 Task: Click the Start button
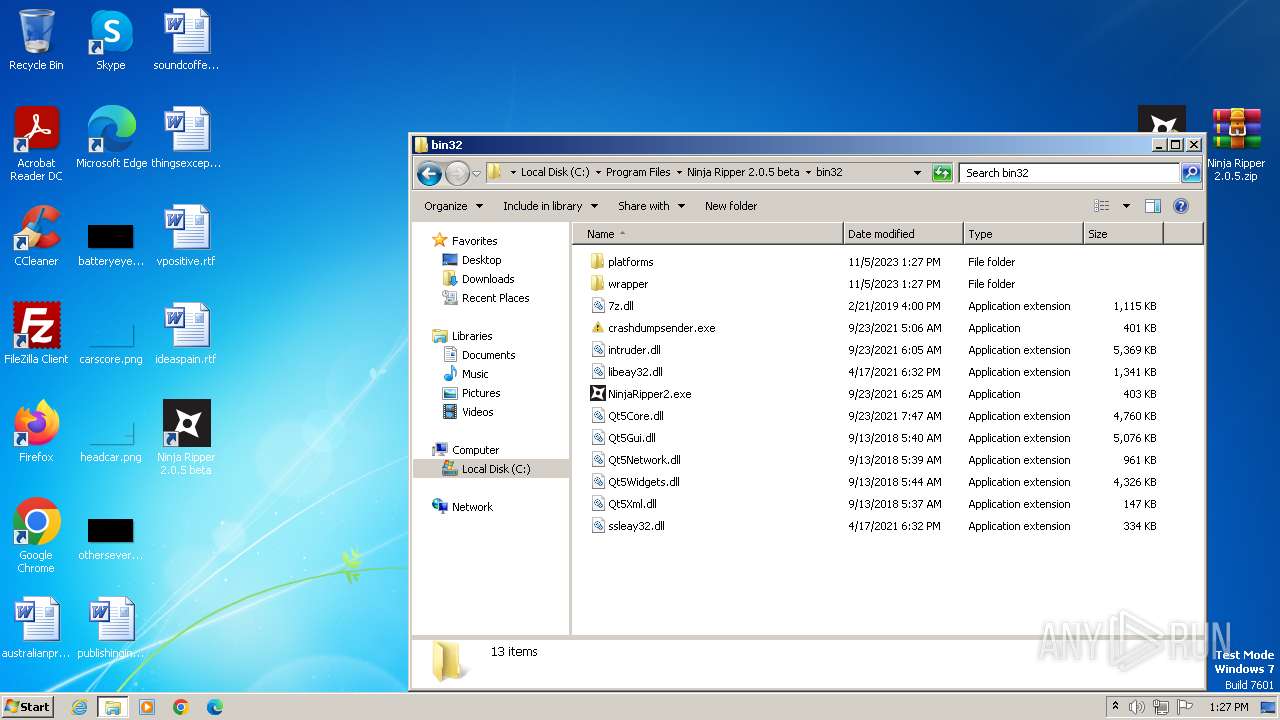(x=28, y=707)
